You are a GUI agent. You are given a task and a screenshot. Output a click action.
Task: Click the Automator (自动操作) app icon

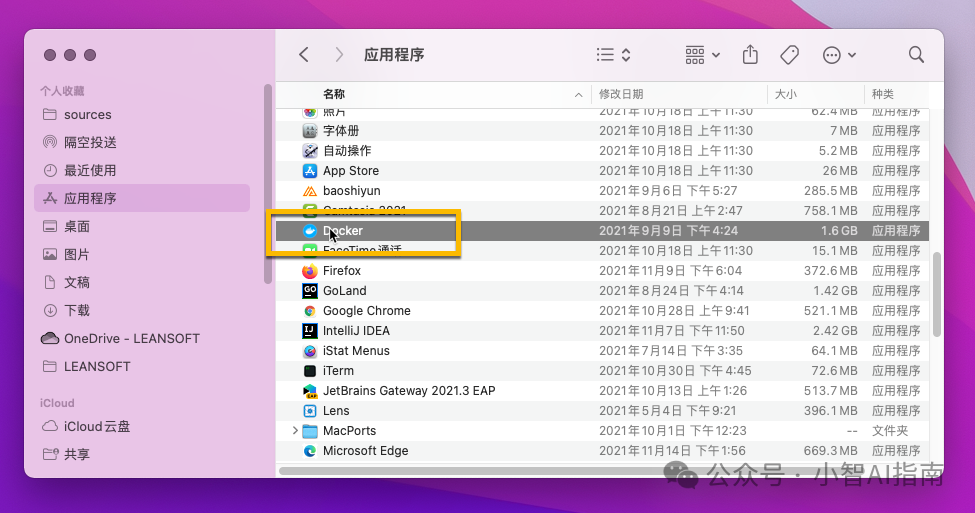[310, 150]
